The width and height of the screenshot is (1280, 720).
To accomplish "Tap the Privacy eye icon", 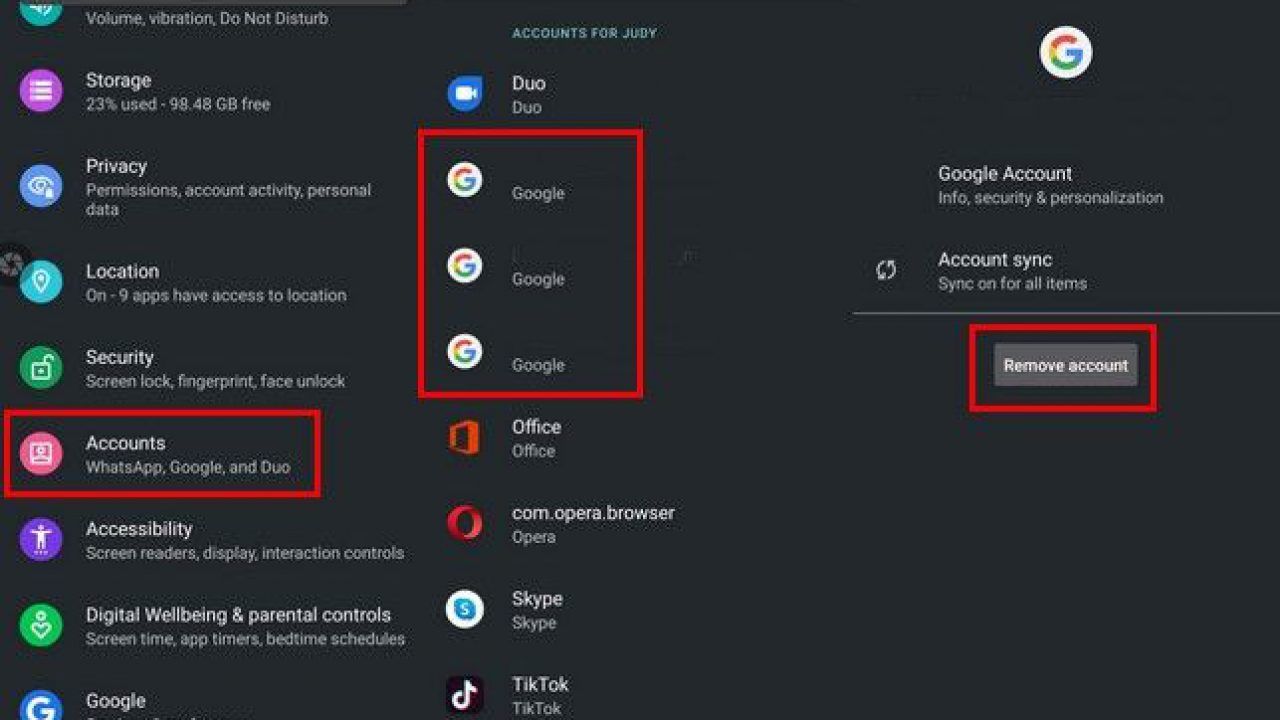I will (x=41, y=186).
